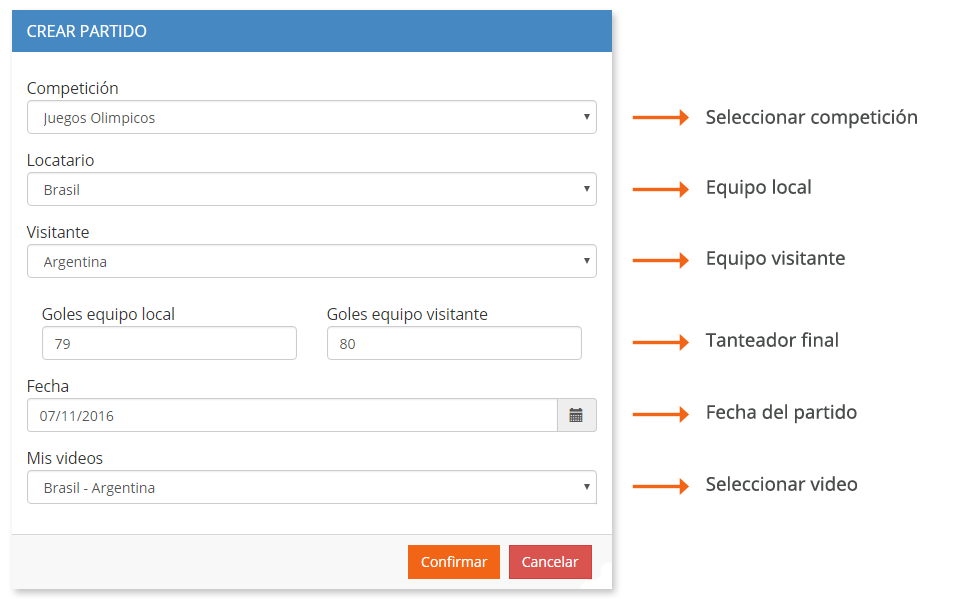
Task: Click the Tanteador final annotation label
Action: 772,340
